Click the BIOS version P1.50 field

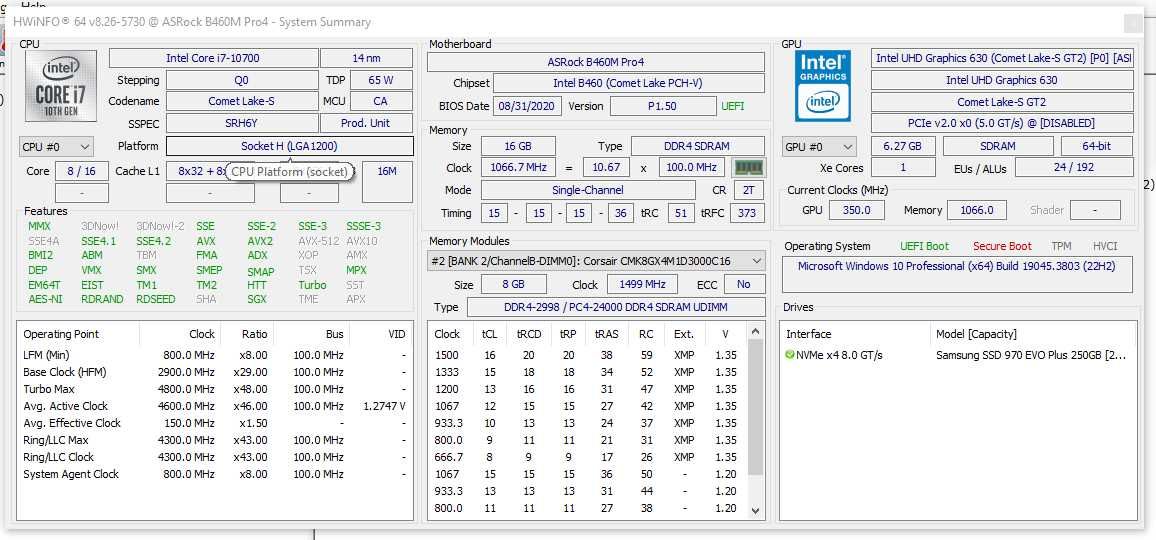click(662, 105)
